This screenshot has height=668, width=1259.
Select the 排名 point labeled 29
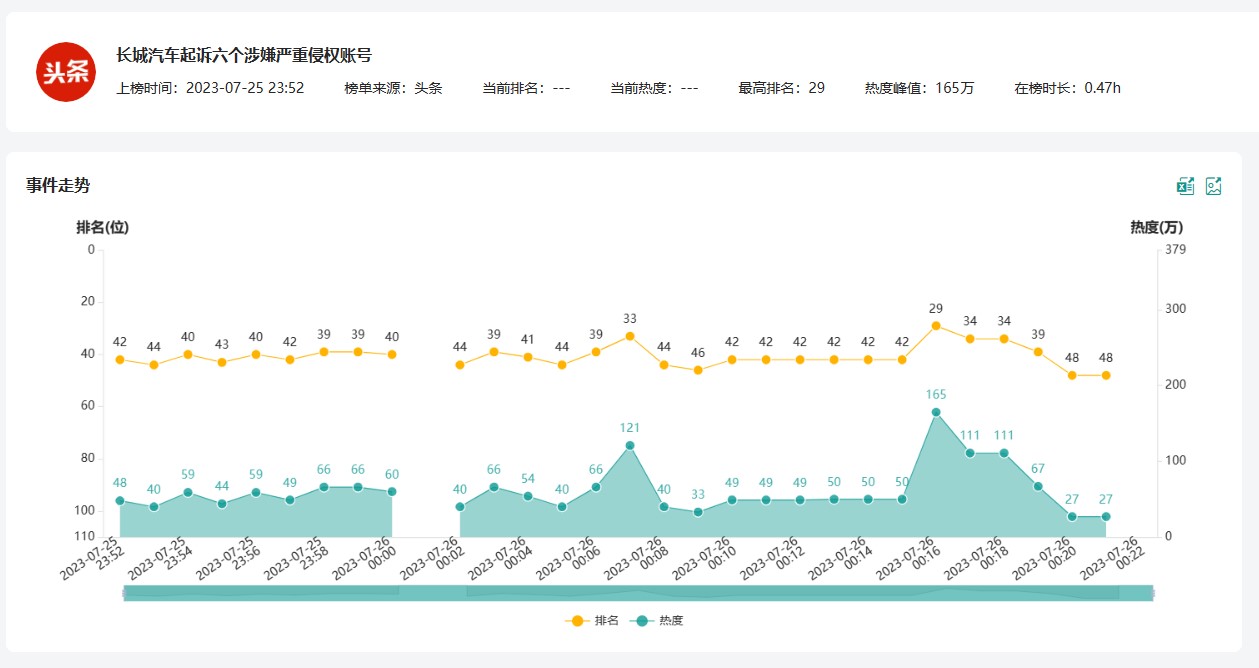tap(936, 325)
